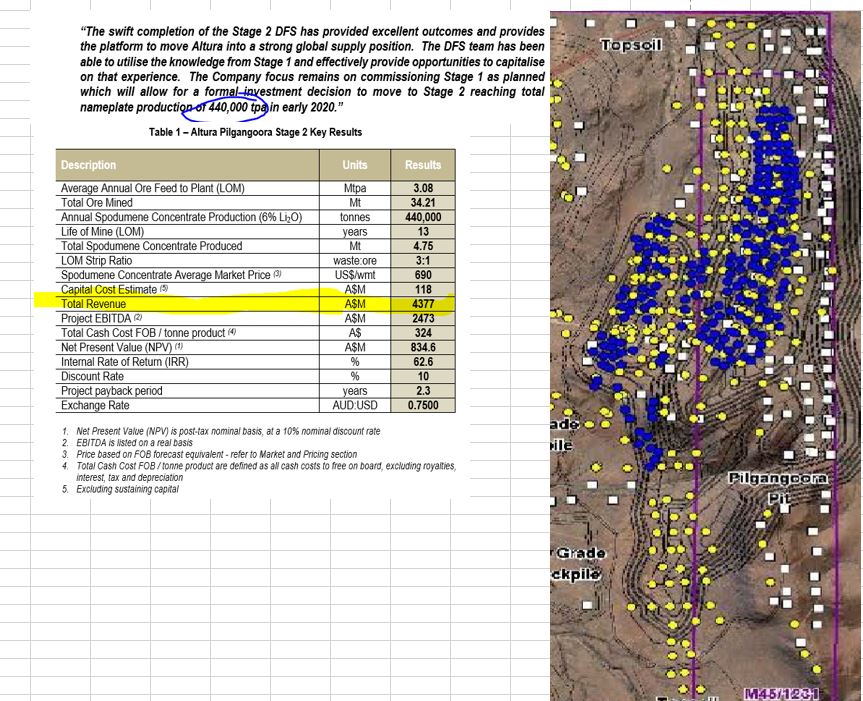Click the EBITDA value "2473"
The image size is (863, 701).
423,318
